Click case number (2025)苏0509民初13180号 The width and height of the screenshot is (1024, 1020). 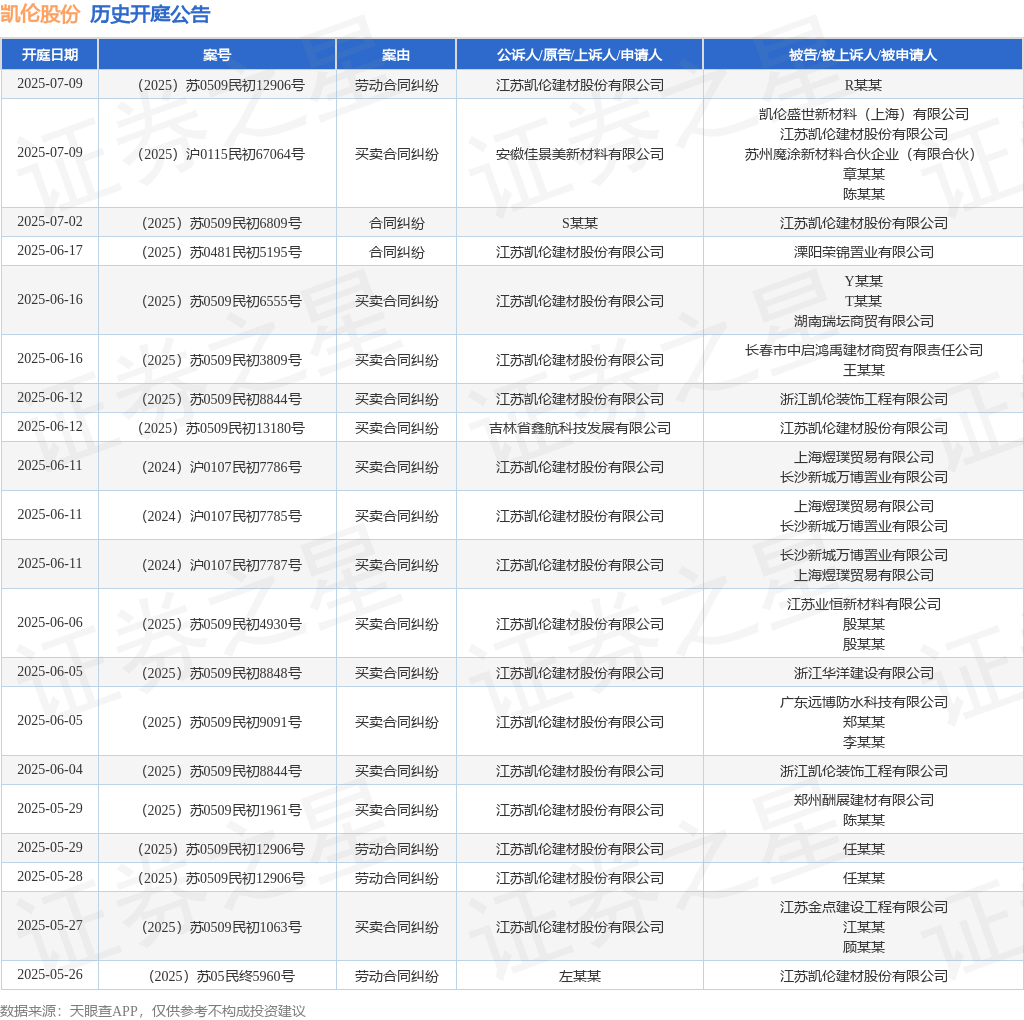(x=221, y=428)
